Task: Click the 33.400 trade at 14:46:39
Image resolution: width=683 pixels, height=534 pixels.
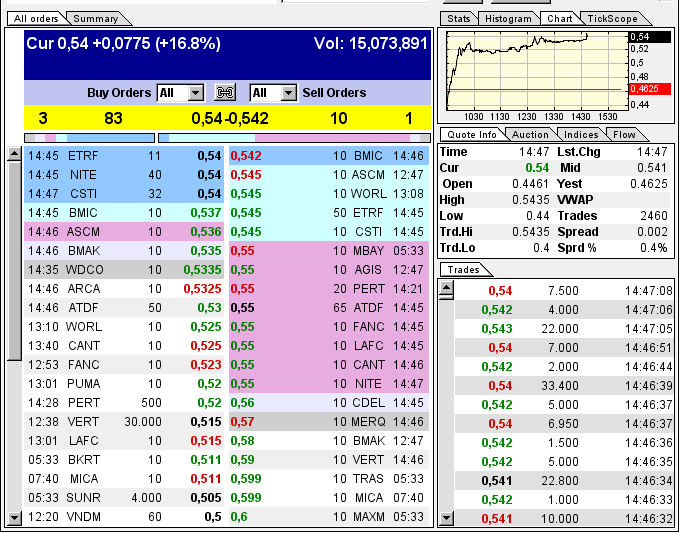Action: 565,386
